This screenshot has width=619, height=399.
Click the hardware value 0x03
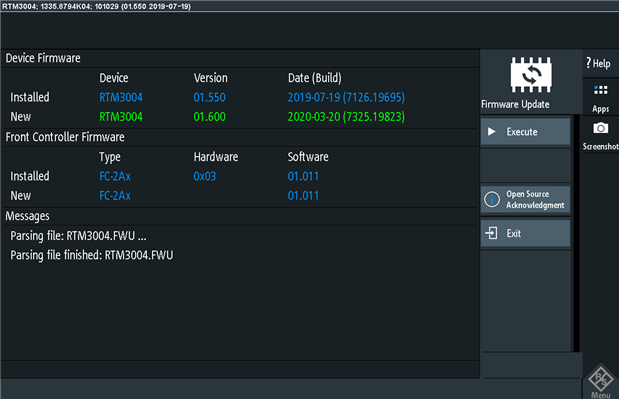click(x=204, y=176)
